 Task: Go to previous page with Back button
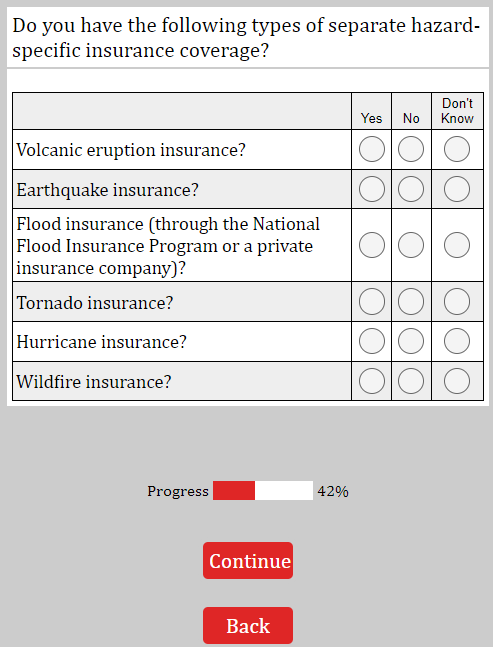pyautogui.click(x=248, y=625)
